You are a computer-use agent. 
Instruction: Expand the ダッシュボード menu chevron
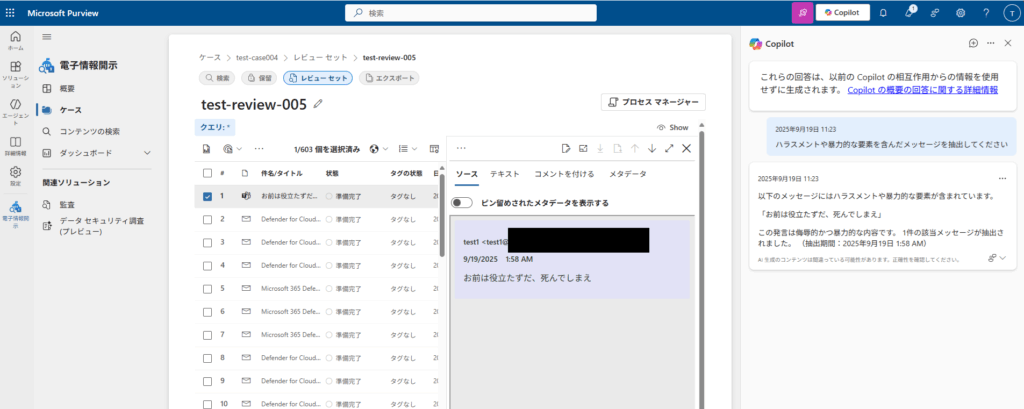pyautogui.click(x=147, y=153)
